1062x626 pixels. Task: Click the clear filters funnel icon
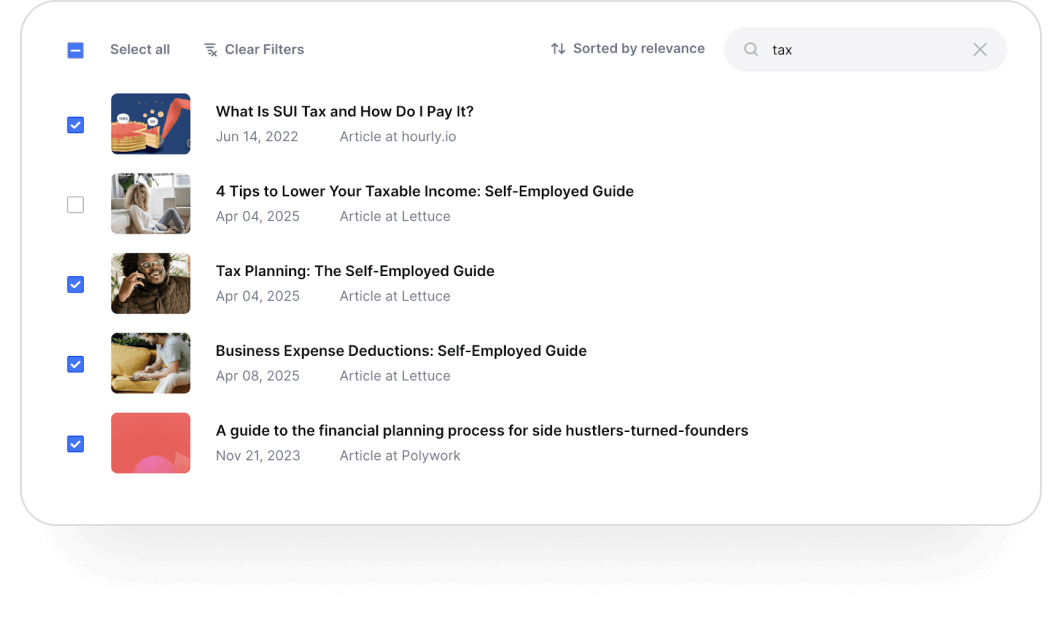pyautogui.click(x=211, y=49)
